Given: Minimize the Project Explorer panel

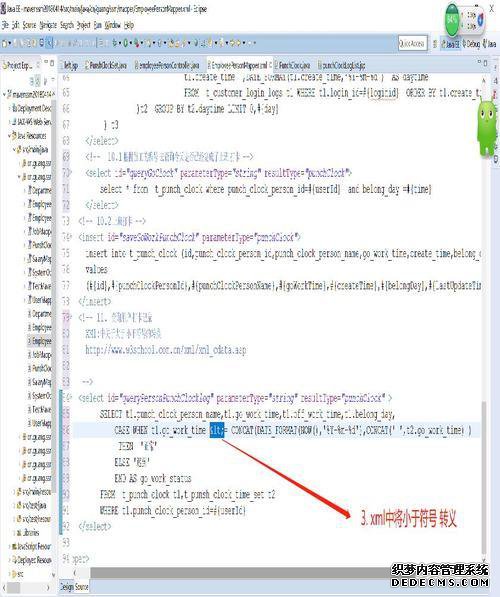Looking at the screenshot, I should [x=46, y=62].
